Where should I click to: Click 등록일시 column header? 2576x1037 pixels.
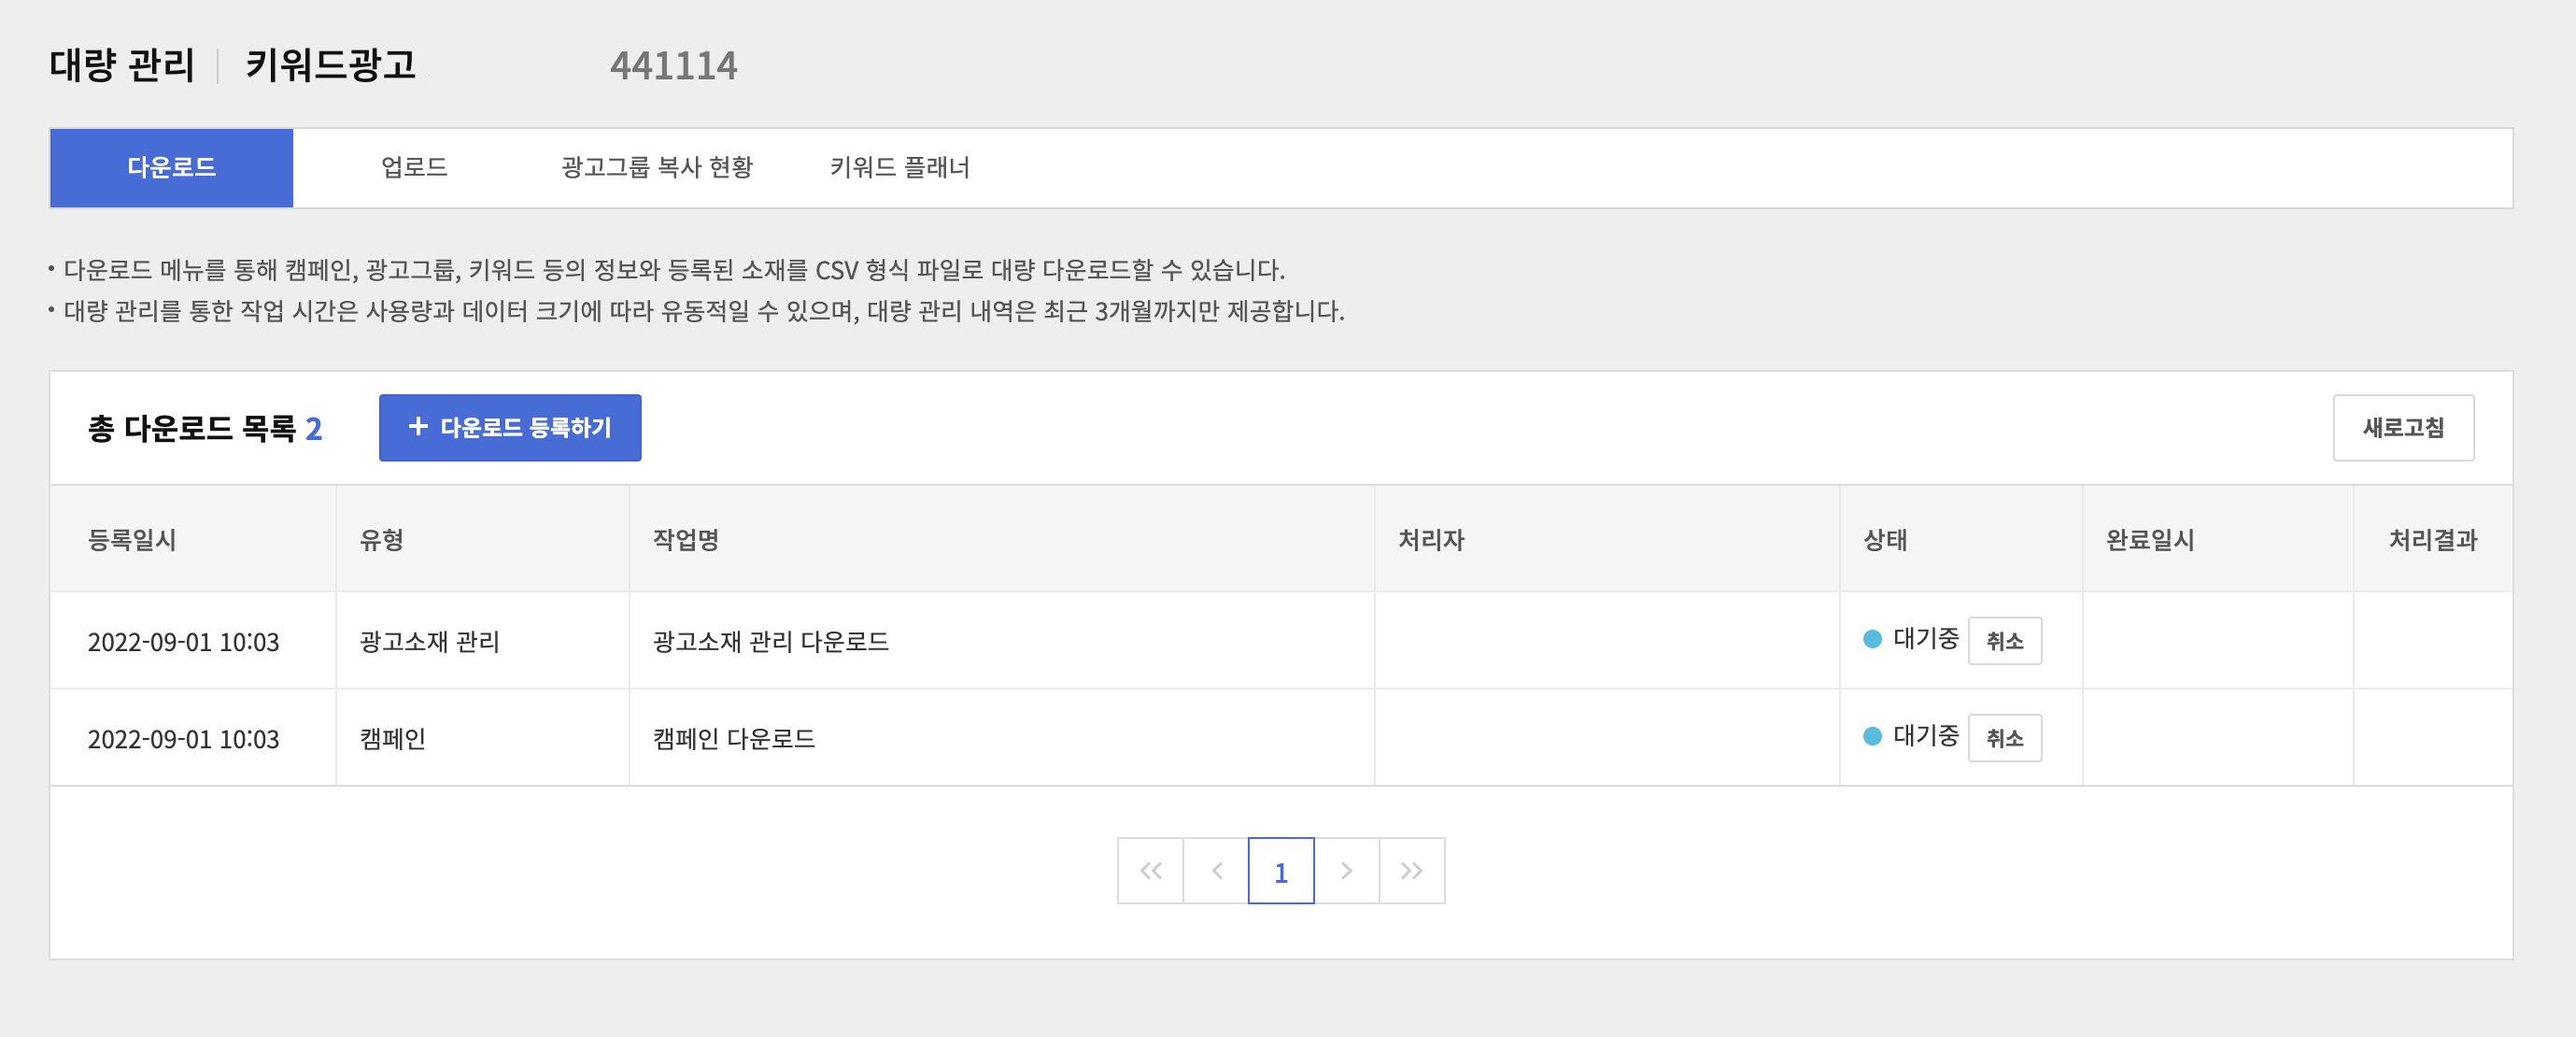click(x=132, y=540)
